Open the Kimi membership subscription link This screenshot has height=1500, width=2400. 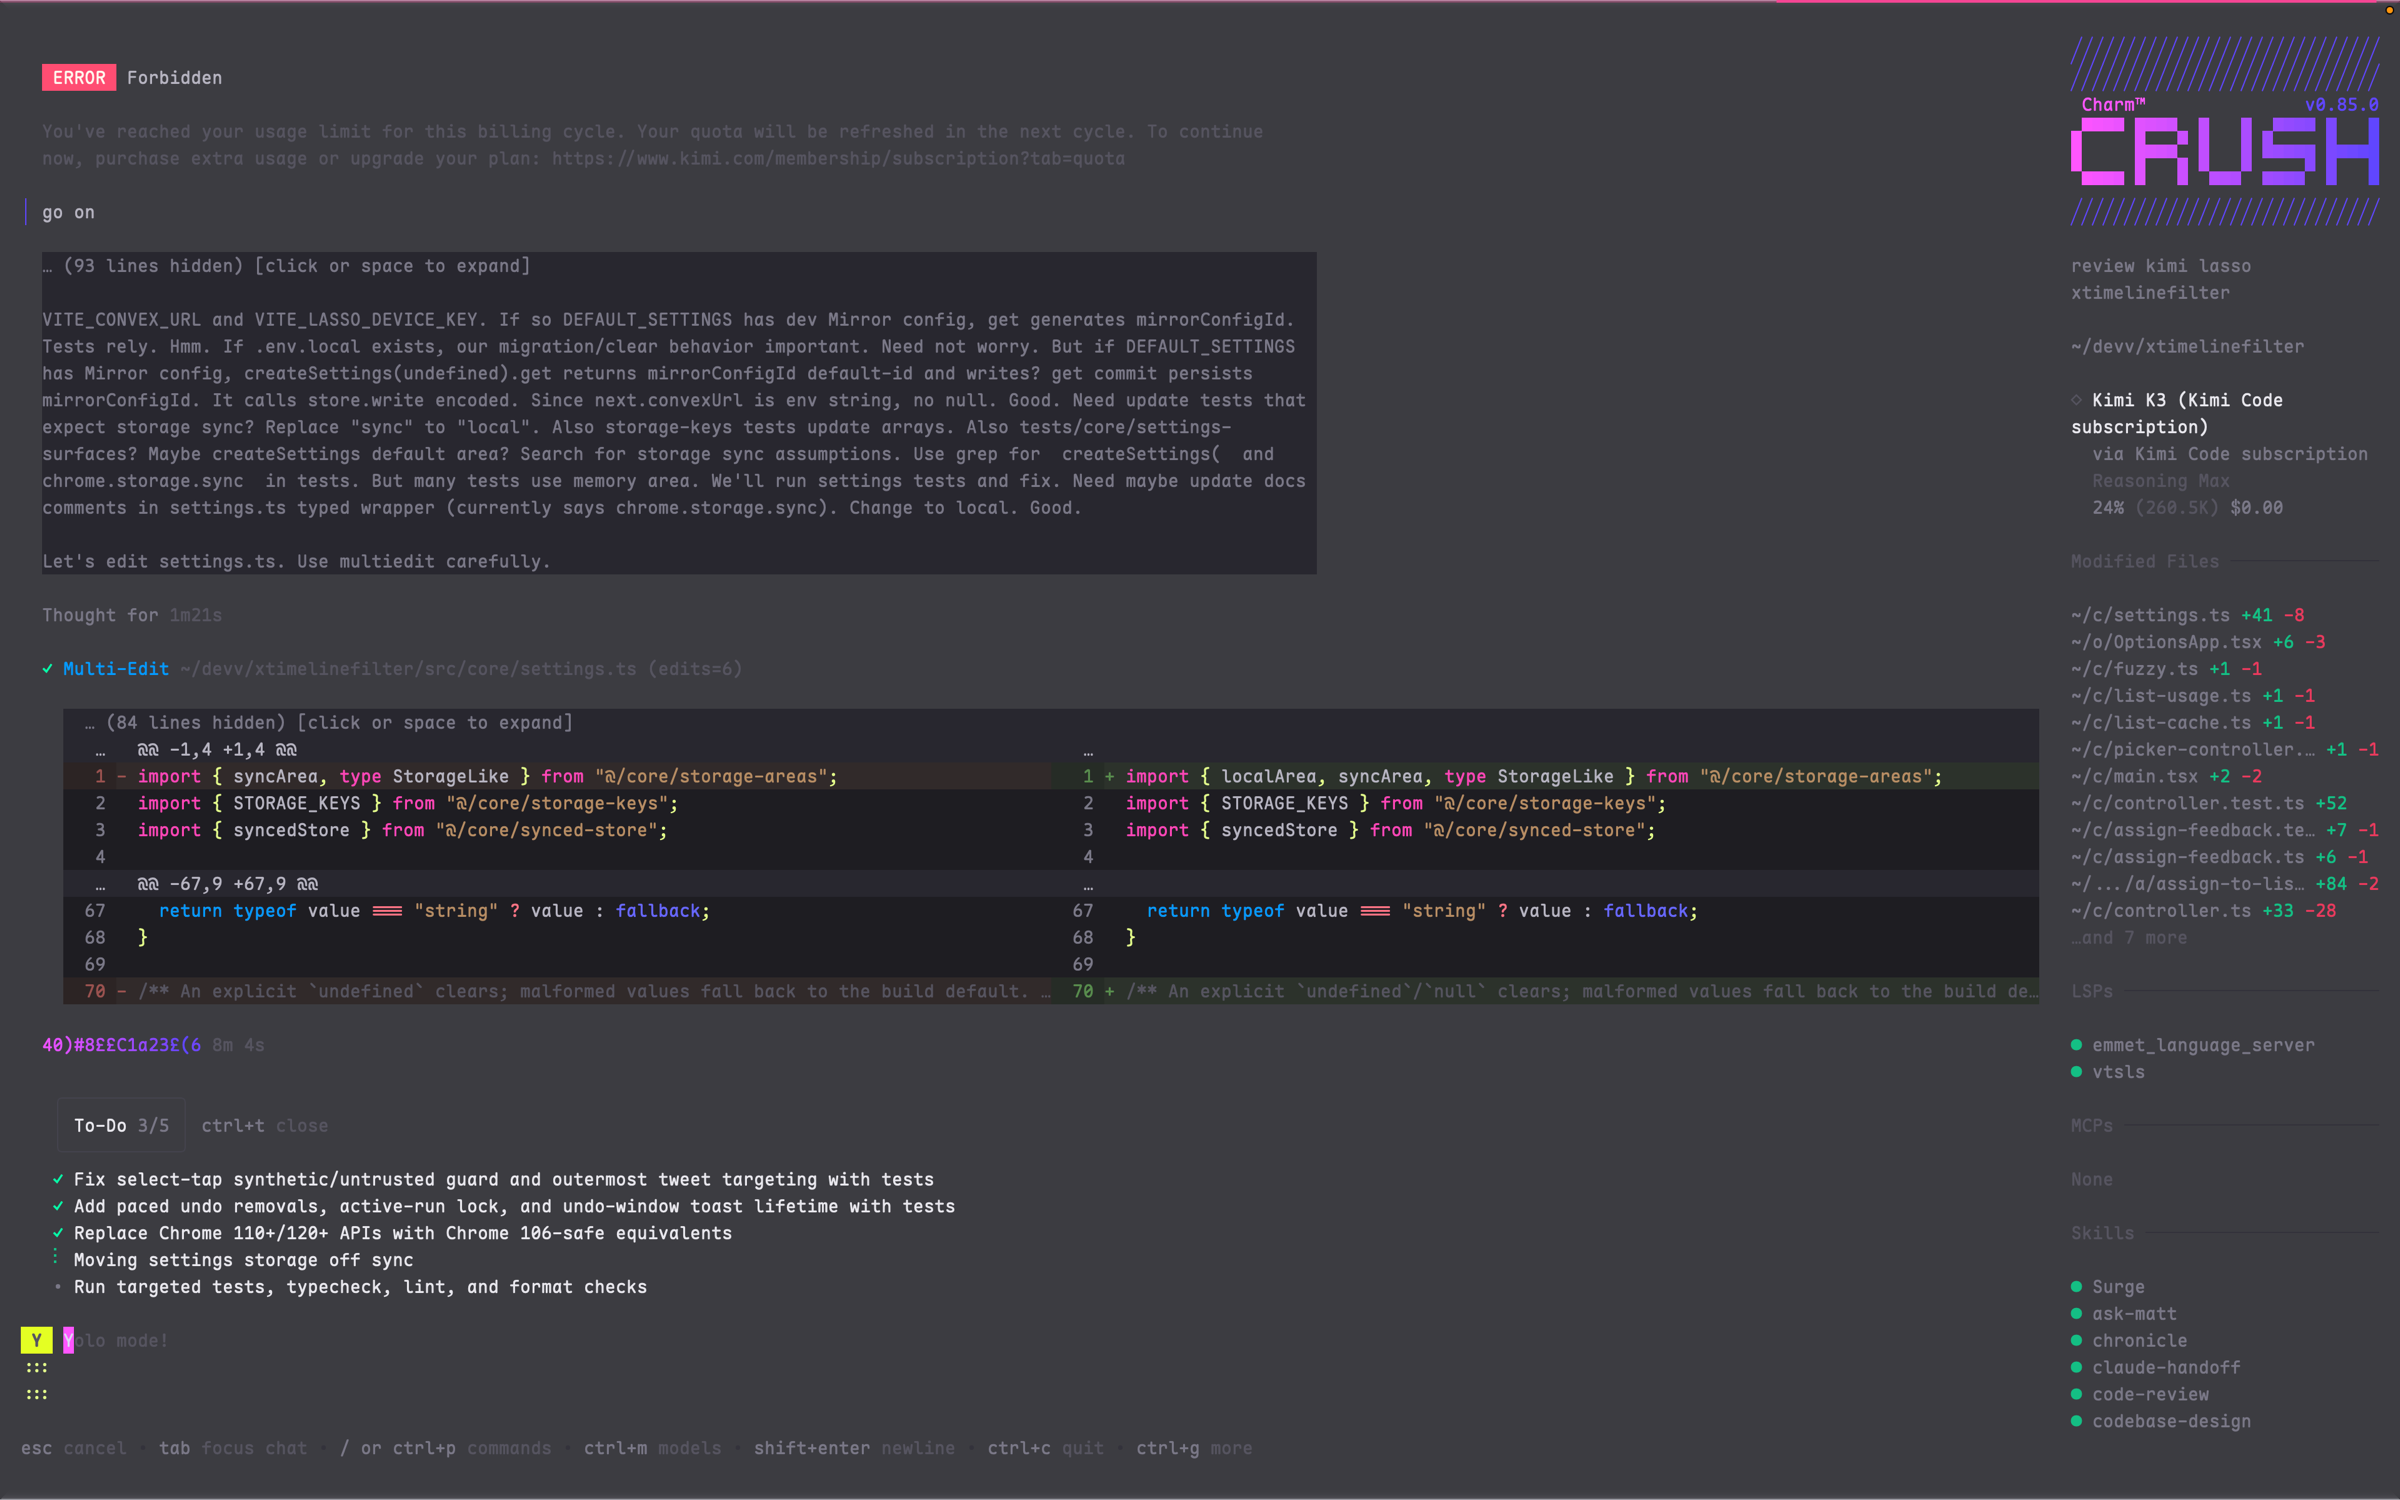[x=838, y=159]
